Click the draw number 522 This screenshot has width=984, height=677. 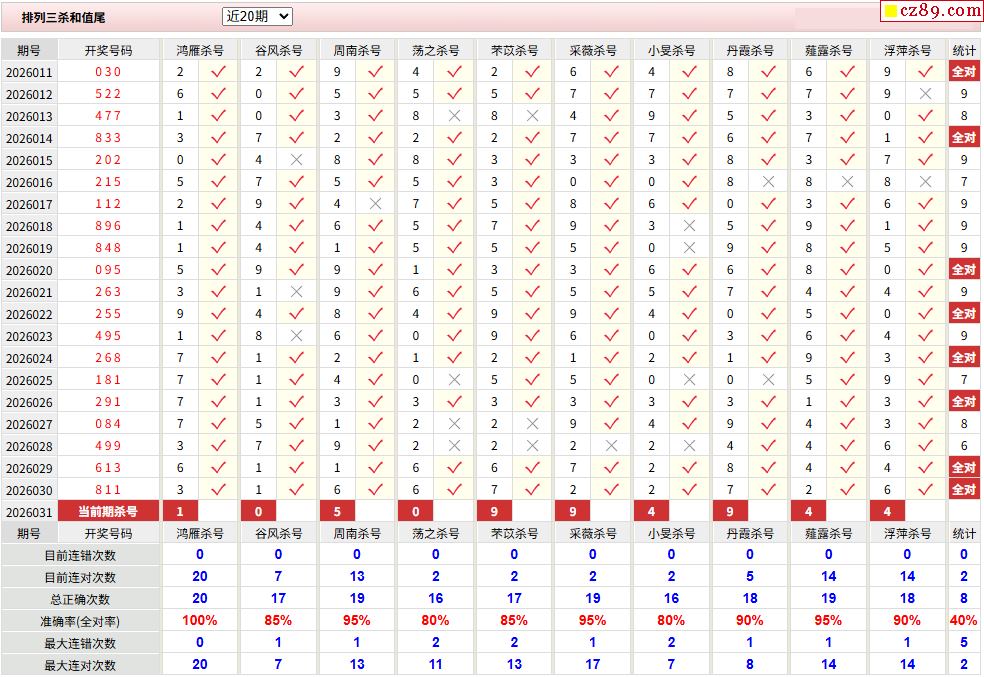coord(108,94)
